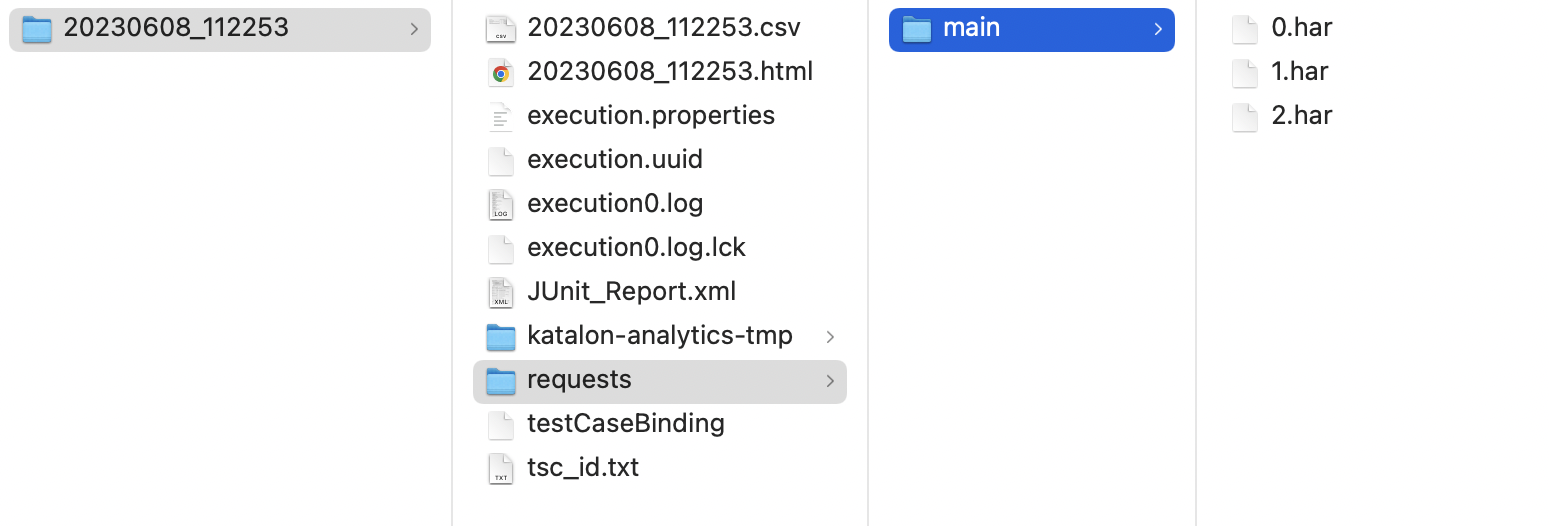This screenshot has height=526, width=1549.
Task: Click the main folder icon
Action: [917, 29]
